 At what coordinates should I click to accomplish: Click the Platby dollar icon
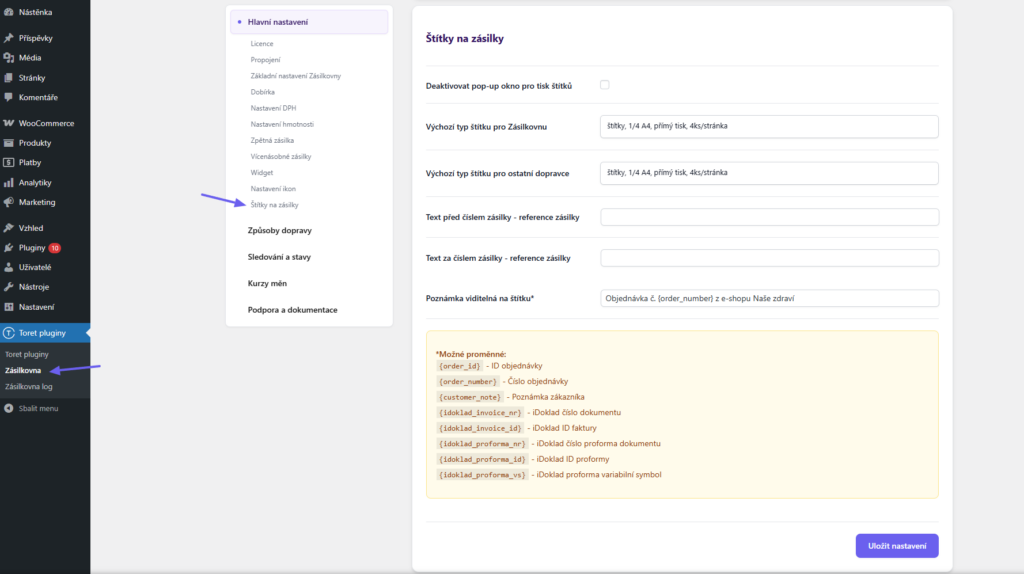click(x=8, y=162)
